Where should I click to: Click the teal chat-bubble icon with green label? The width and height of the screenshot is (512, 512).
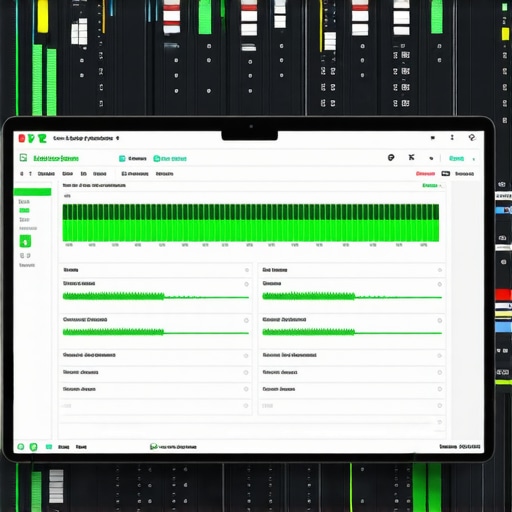pos(156,159)
